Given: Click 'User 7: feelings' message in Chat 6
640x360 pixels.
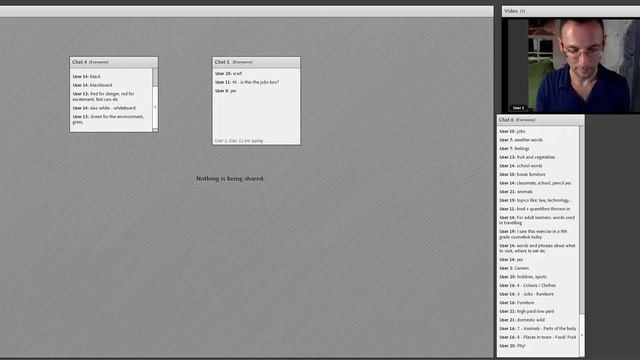Looking at the screenshot, I should click(x=514, y=148).
